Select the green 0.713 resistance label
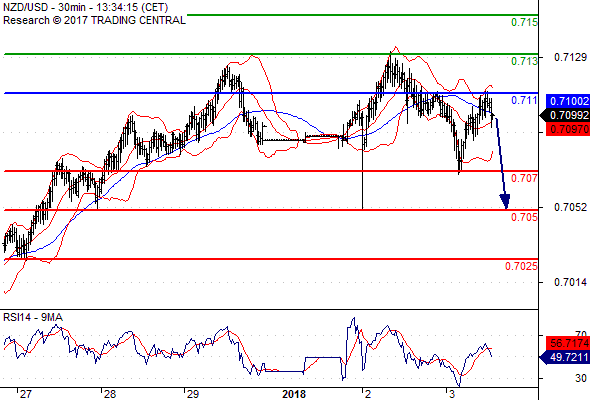590x400 pixels. [x=524, y=61]
